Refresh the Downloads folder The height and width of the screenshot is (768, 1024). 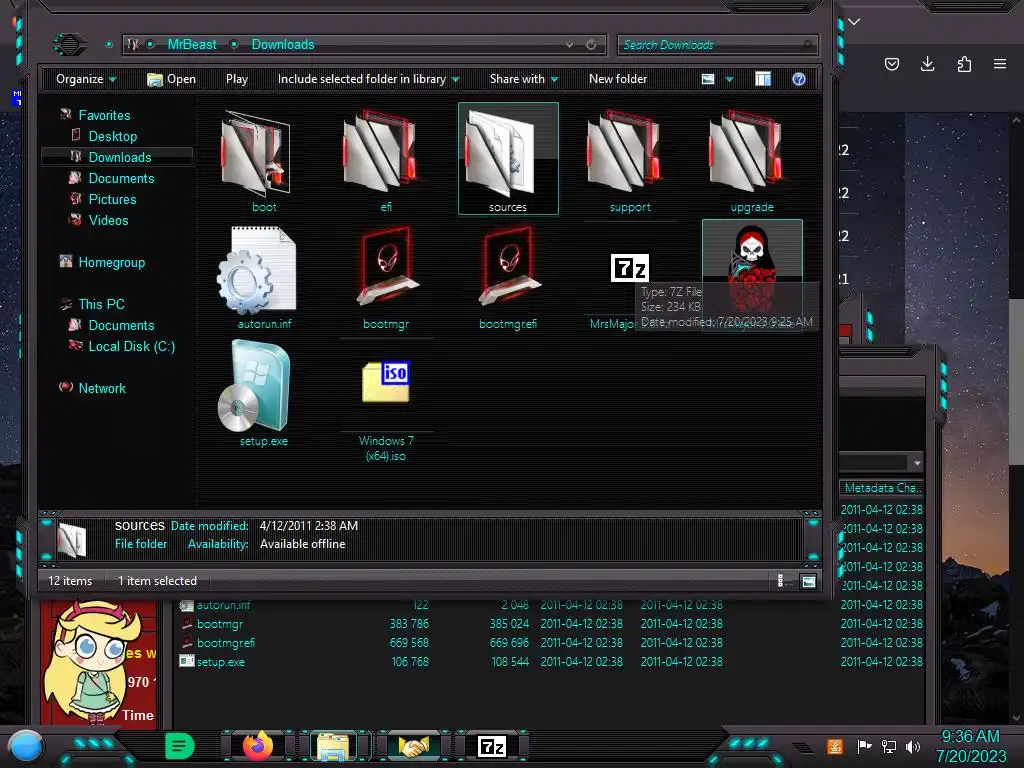tap(591, 44)
